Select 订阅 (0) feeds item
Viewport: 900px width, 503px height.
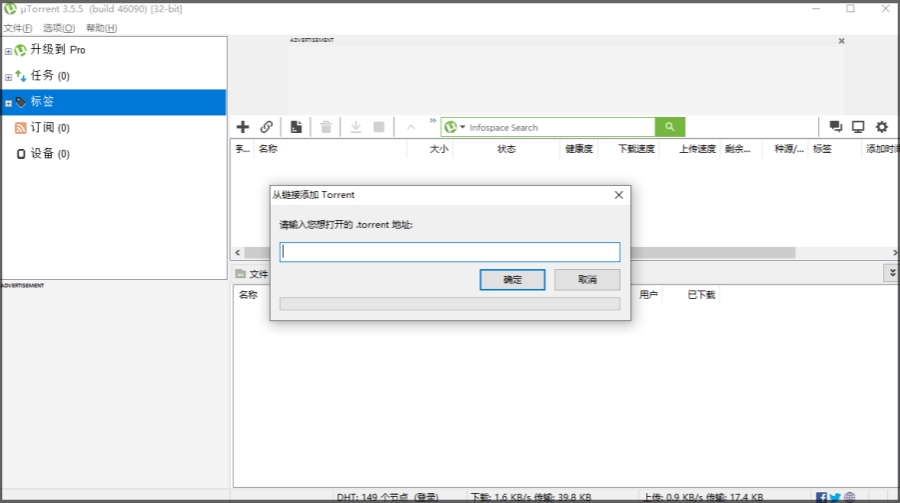pos(50,127)
